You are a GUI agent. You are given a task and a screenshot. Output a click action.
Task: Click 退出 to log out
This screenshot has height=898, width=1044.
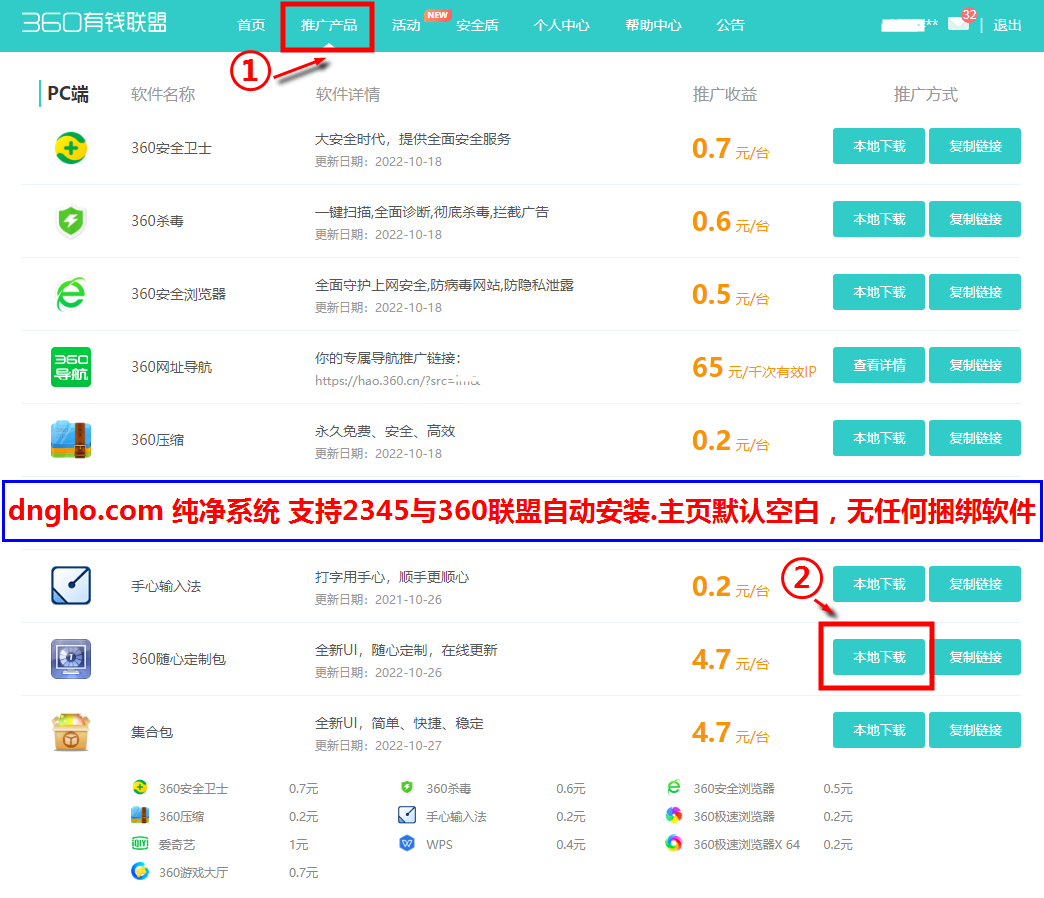[1007, 25]
